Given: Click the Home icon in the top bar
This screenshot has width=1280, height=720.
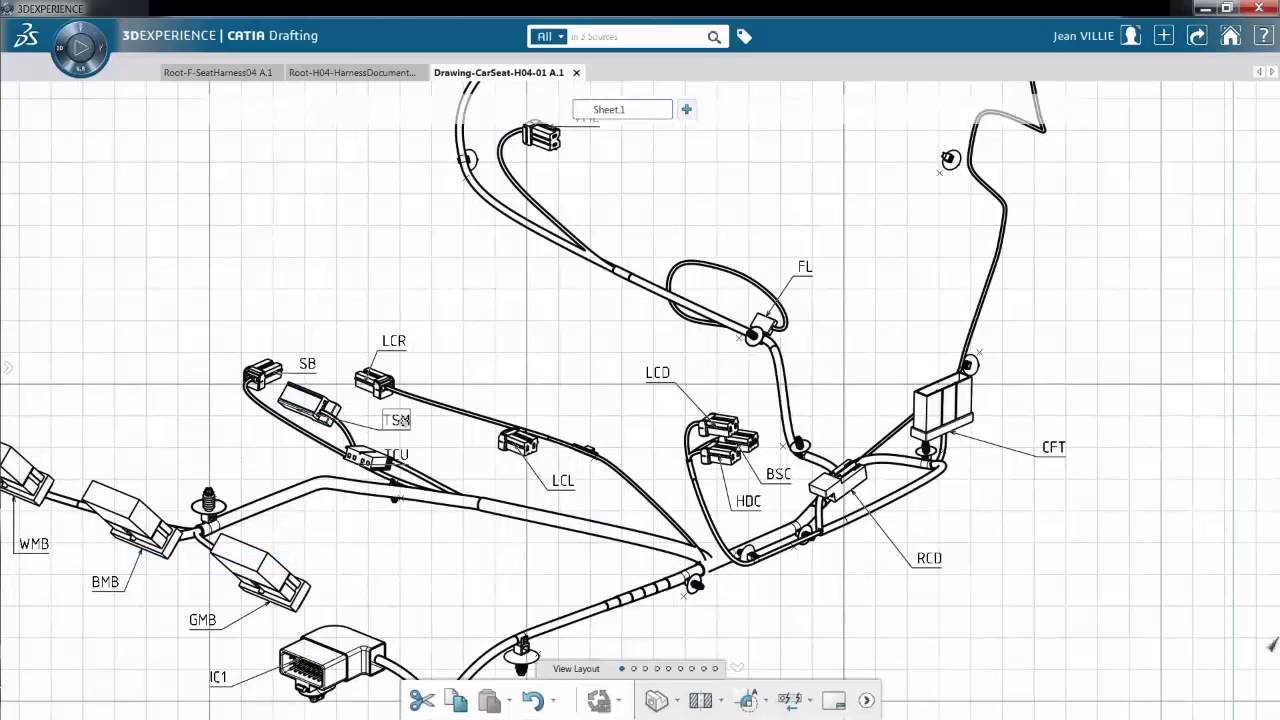Looking at the screenshot, I should [1230, 35].
